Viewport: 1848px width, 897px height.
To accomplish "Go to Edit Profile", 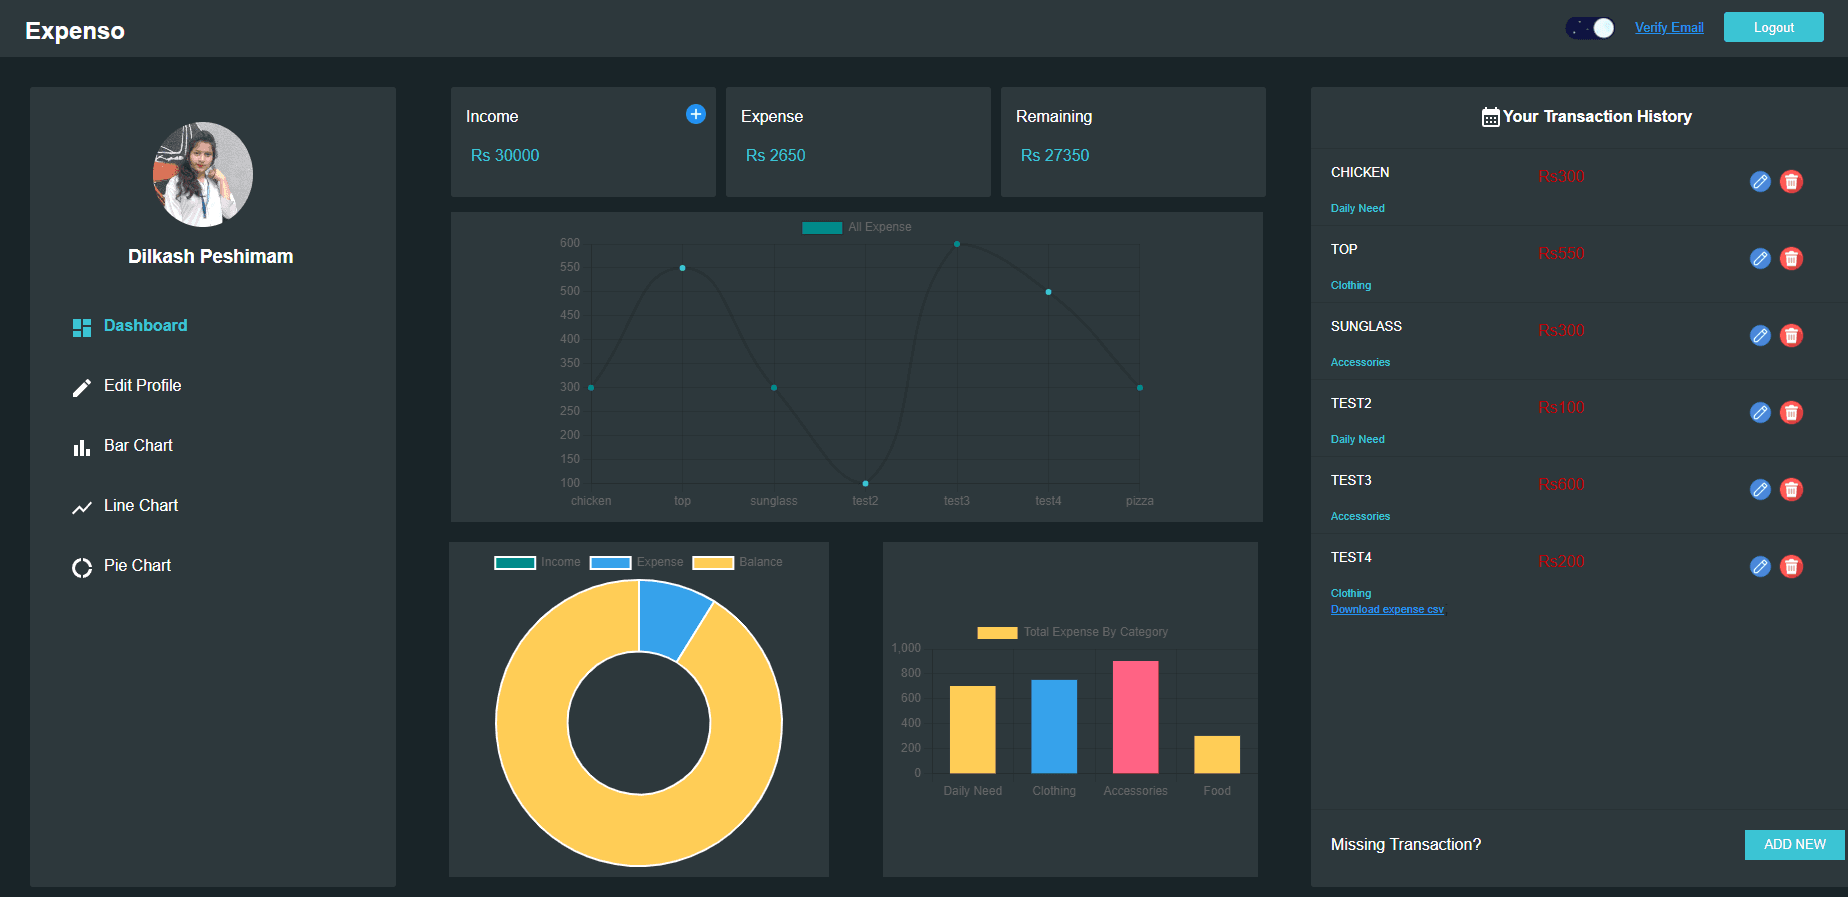I will [142, 386].
